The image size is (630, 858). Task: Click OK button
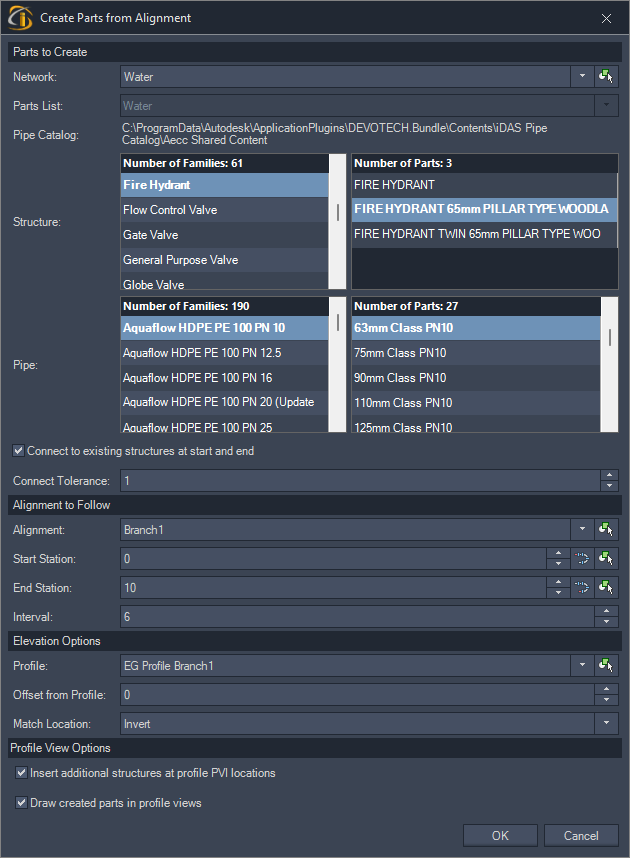[500, 836]
